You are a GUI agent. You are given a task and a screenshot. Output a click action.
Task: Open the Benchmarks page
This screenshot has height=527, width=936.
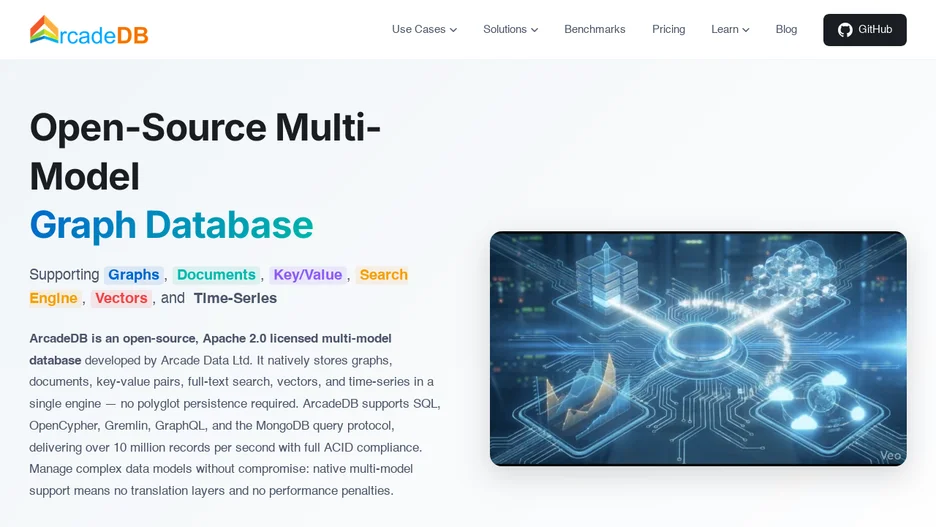pos(595,29)
